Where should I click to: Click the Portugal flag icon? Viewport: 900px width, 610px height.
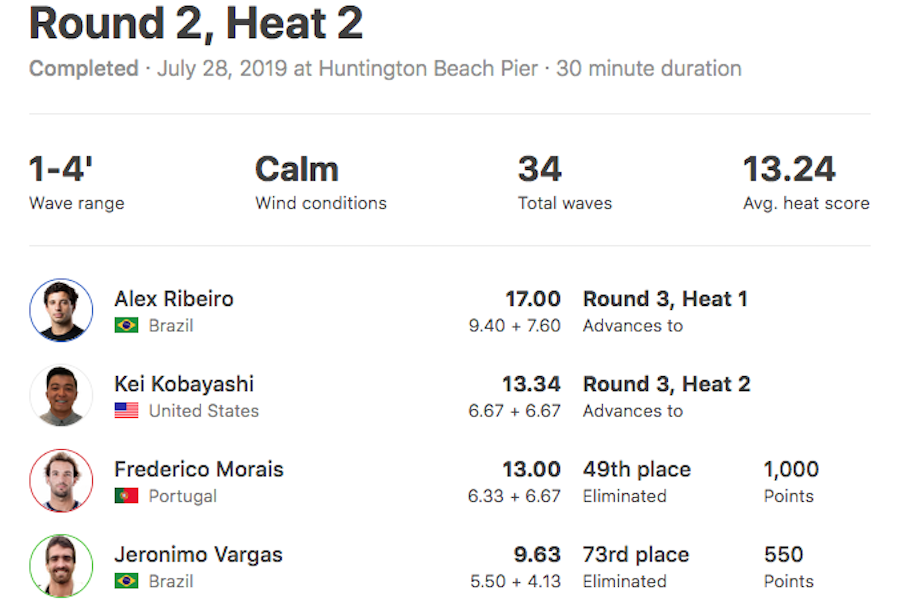(x=126, y=495)
